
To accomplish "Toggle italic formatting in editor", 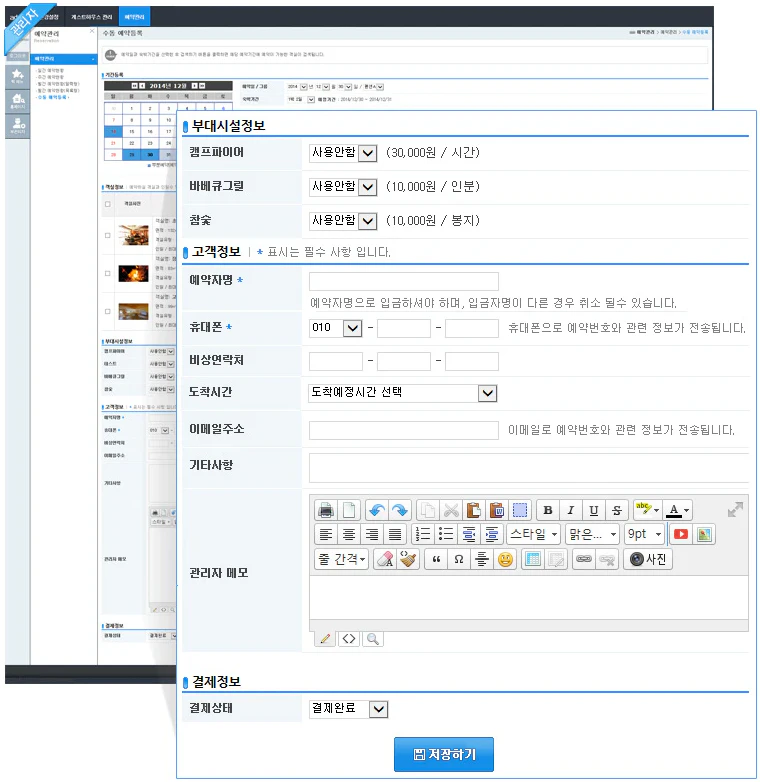I will tap(570, 510).
